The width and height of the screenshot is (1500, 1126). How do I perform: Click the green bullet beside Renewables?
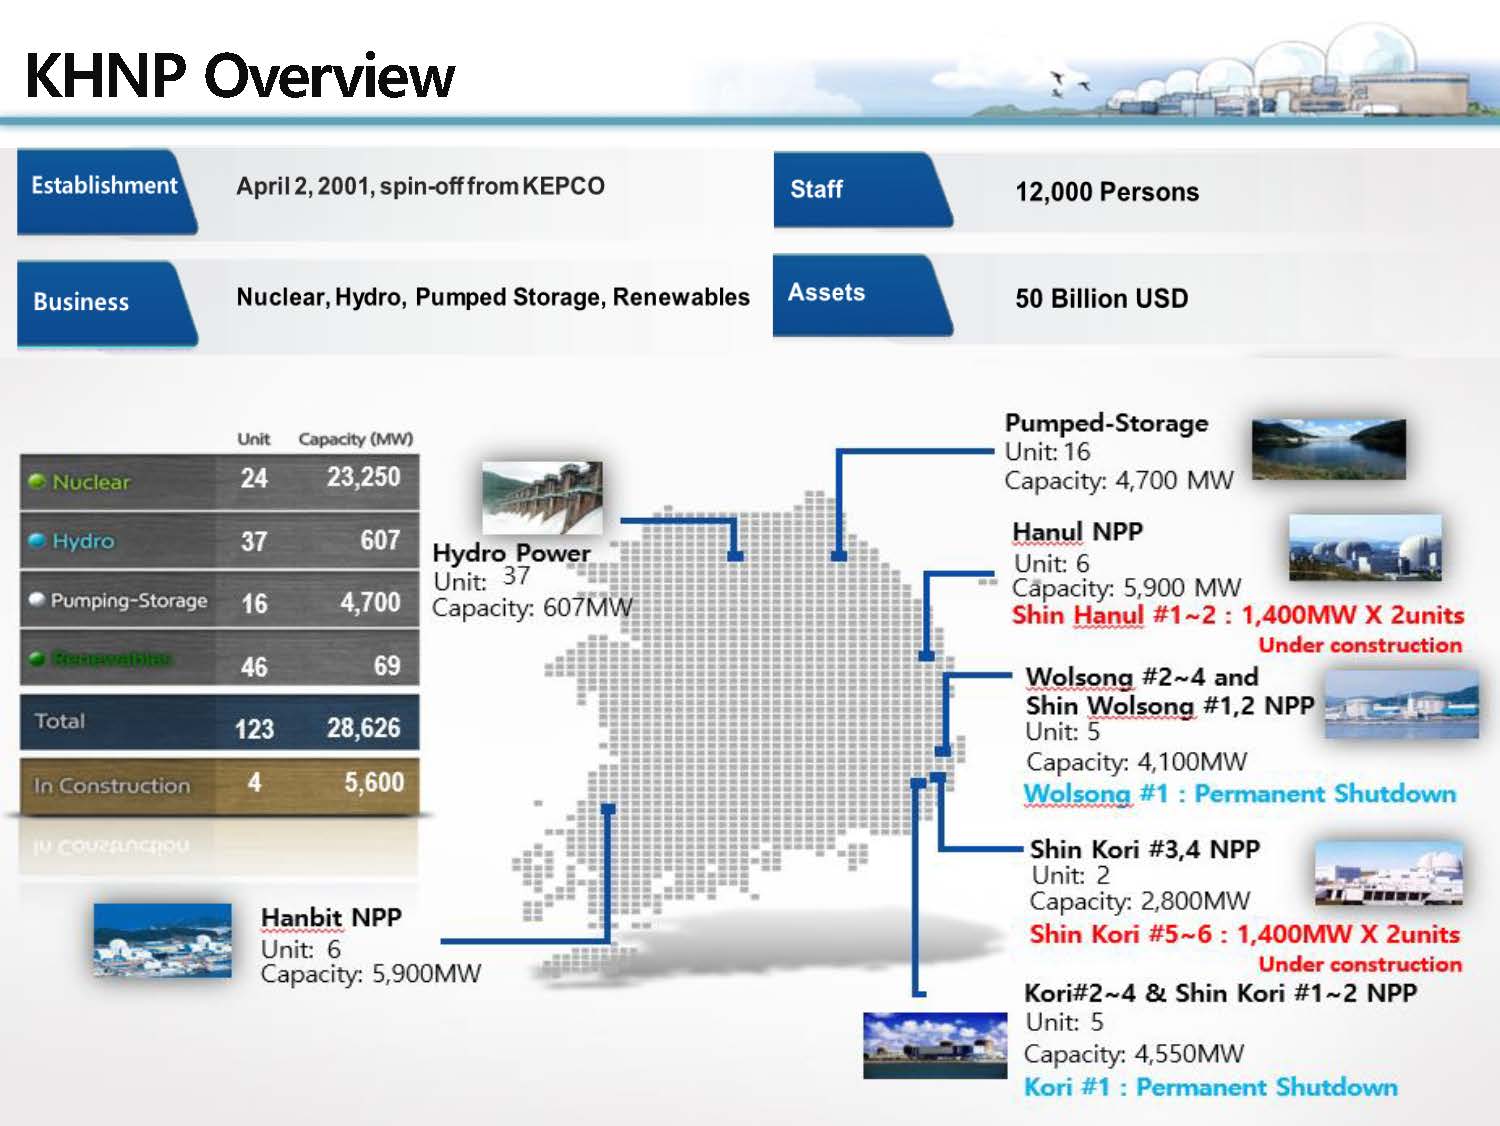coord(37,659)
